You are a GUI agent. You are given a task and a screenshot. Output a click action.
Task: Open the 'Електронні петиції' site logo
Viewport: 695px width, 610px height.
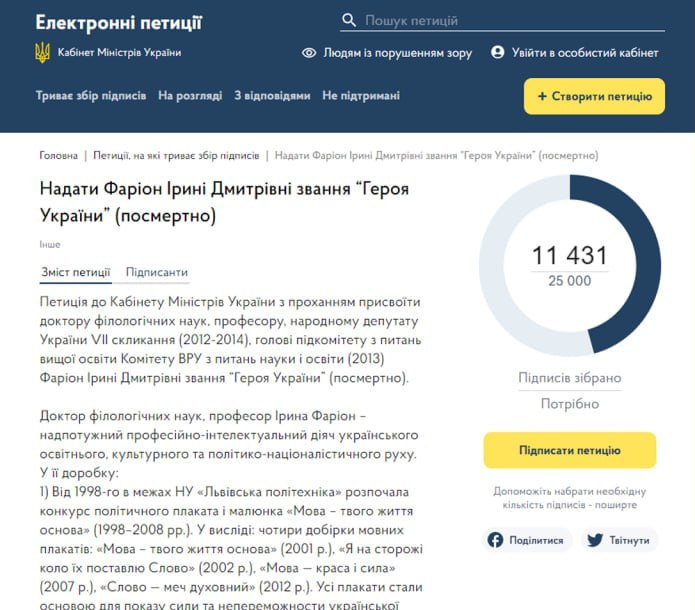(x=118, y=22)
